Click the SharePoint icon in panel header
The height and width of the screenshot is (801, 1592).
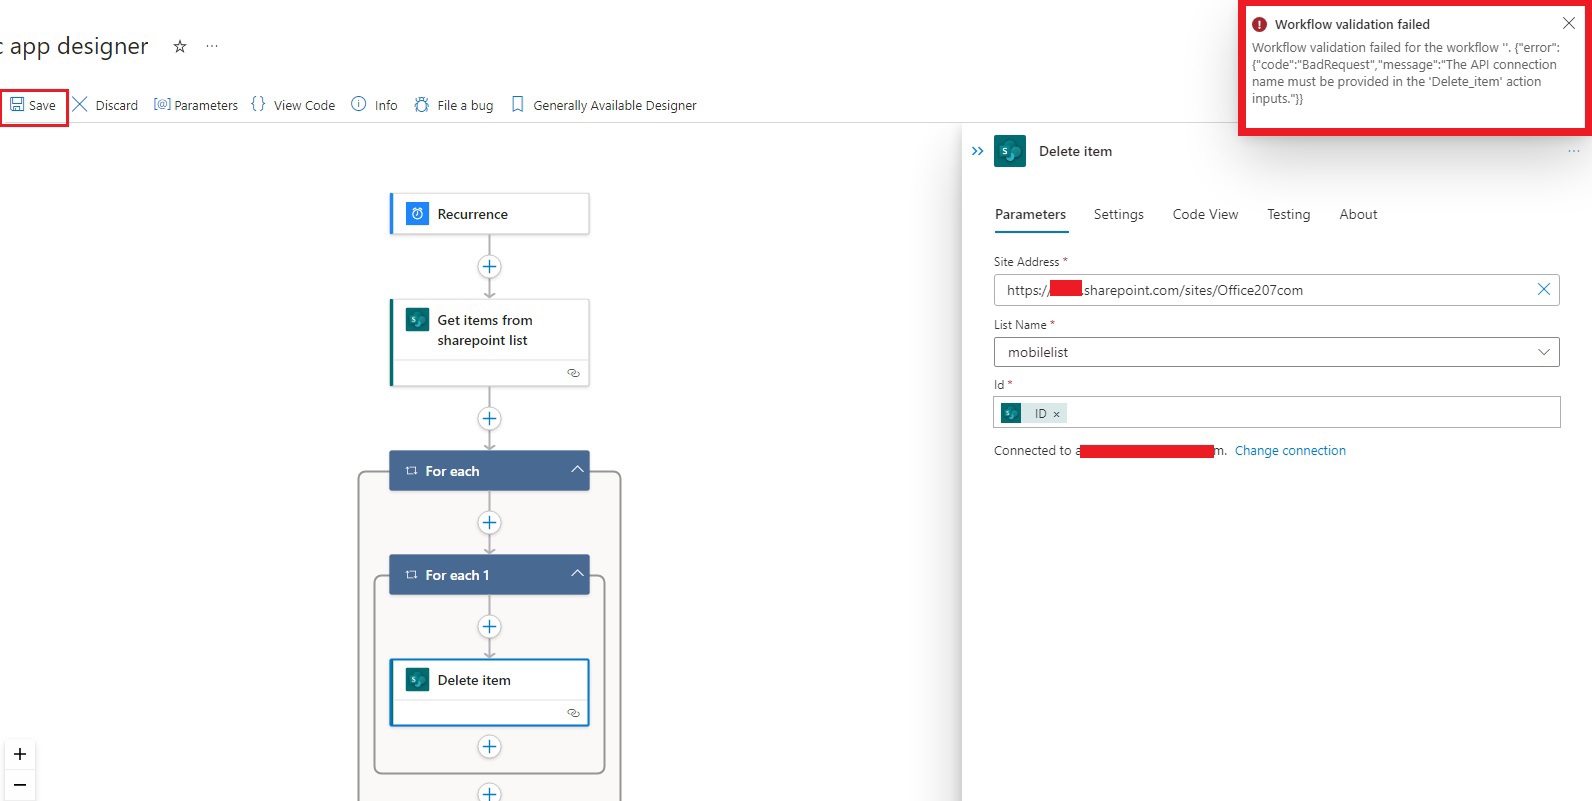[1010, 151]
